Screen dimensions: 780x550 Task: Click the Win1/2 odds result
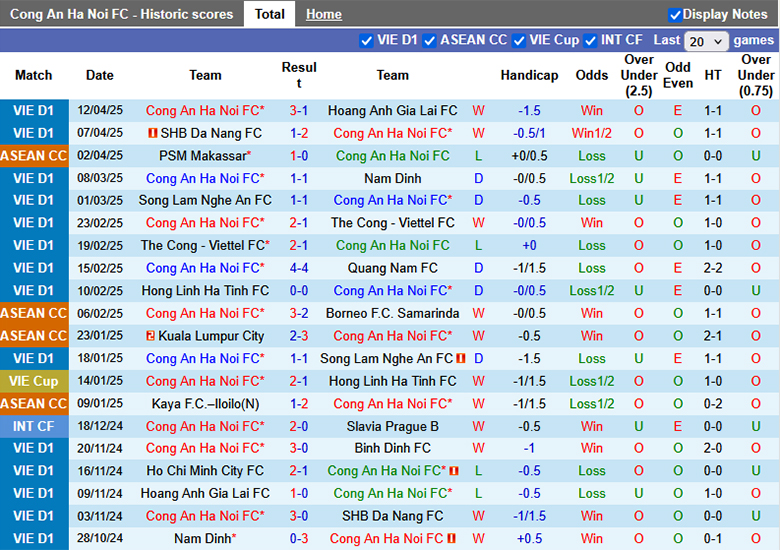coord(591,133)
